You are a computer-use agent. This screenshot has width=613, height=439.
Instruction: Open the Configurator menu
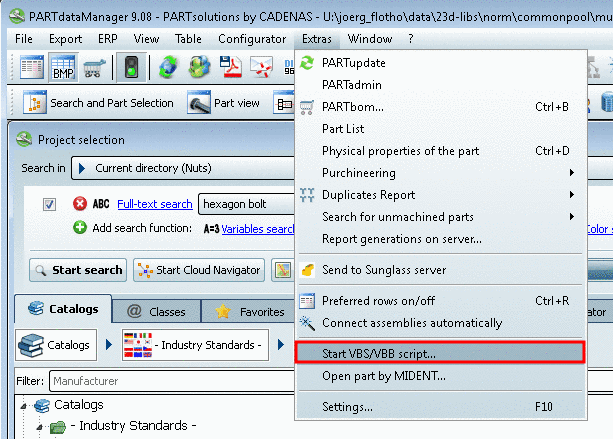click(x=252, y=39)
